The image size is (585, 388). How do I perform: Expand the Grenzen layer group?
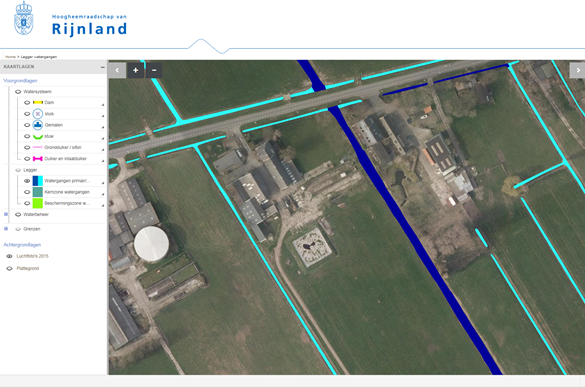pyautogui.click(x=6, y=229)
